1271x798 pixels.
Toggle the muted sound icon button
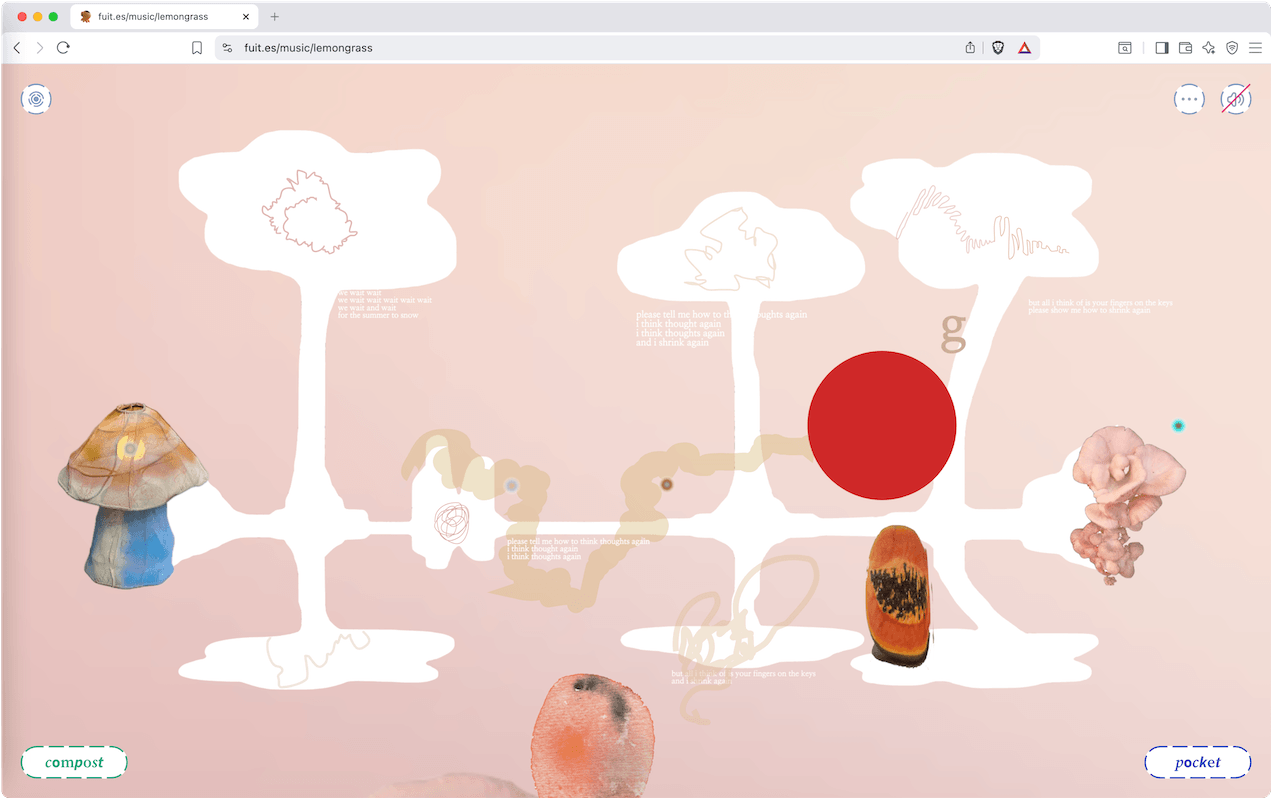click(x=1236, y=99)
